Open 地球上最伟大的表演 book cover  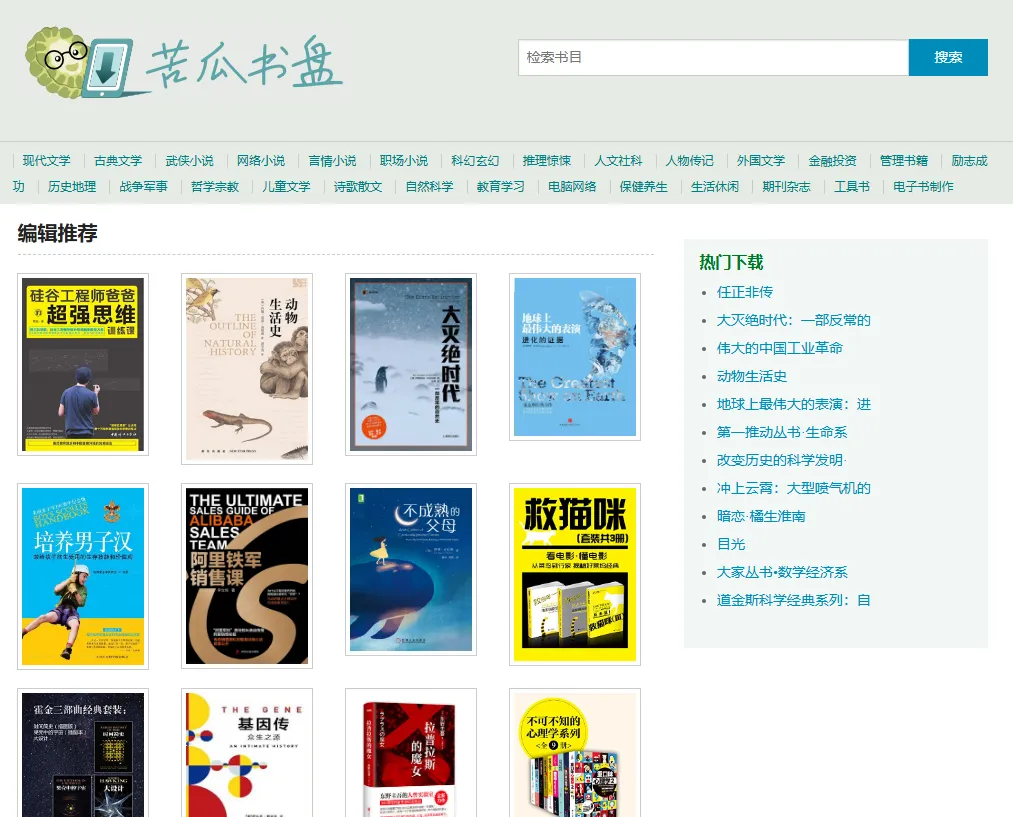point(575,357)
